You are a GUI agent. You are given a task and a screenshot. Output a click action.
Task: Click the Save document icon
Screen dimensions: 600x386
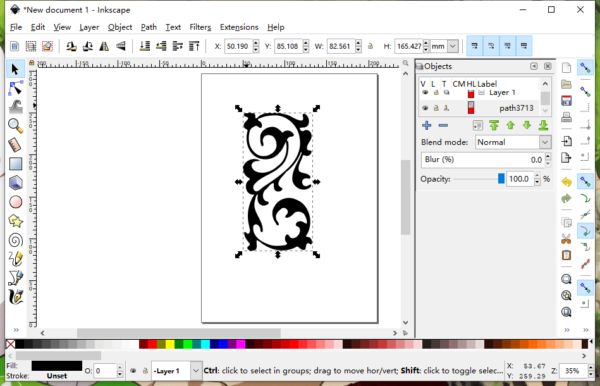click(x=566, y=101)
